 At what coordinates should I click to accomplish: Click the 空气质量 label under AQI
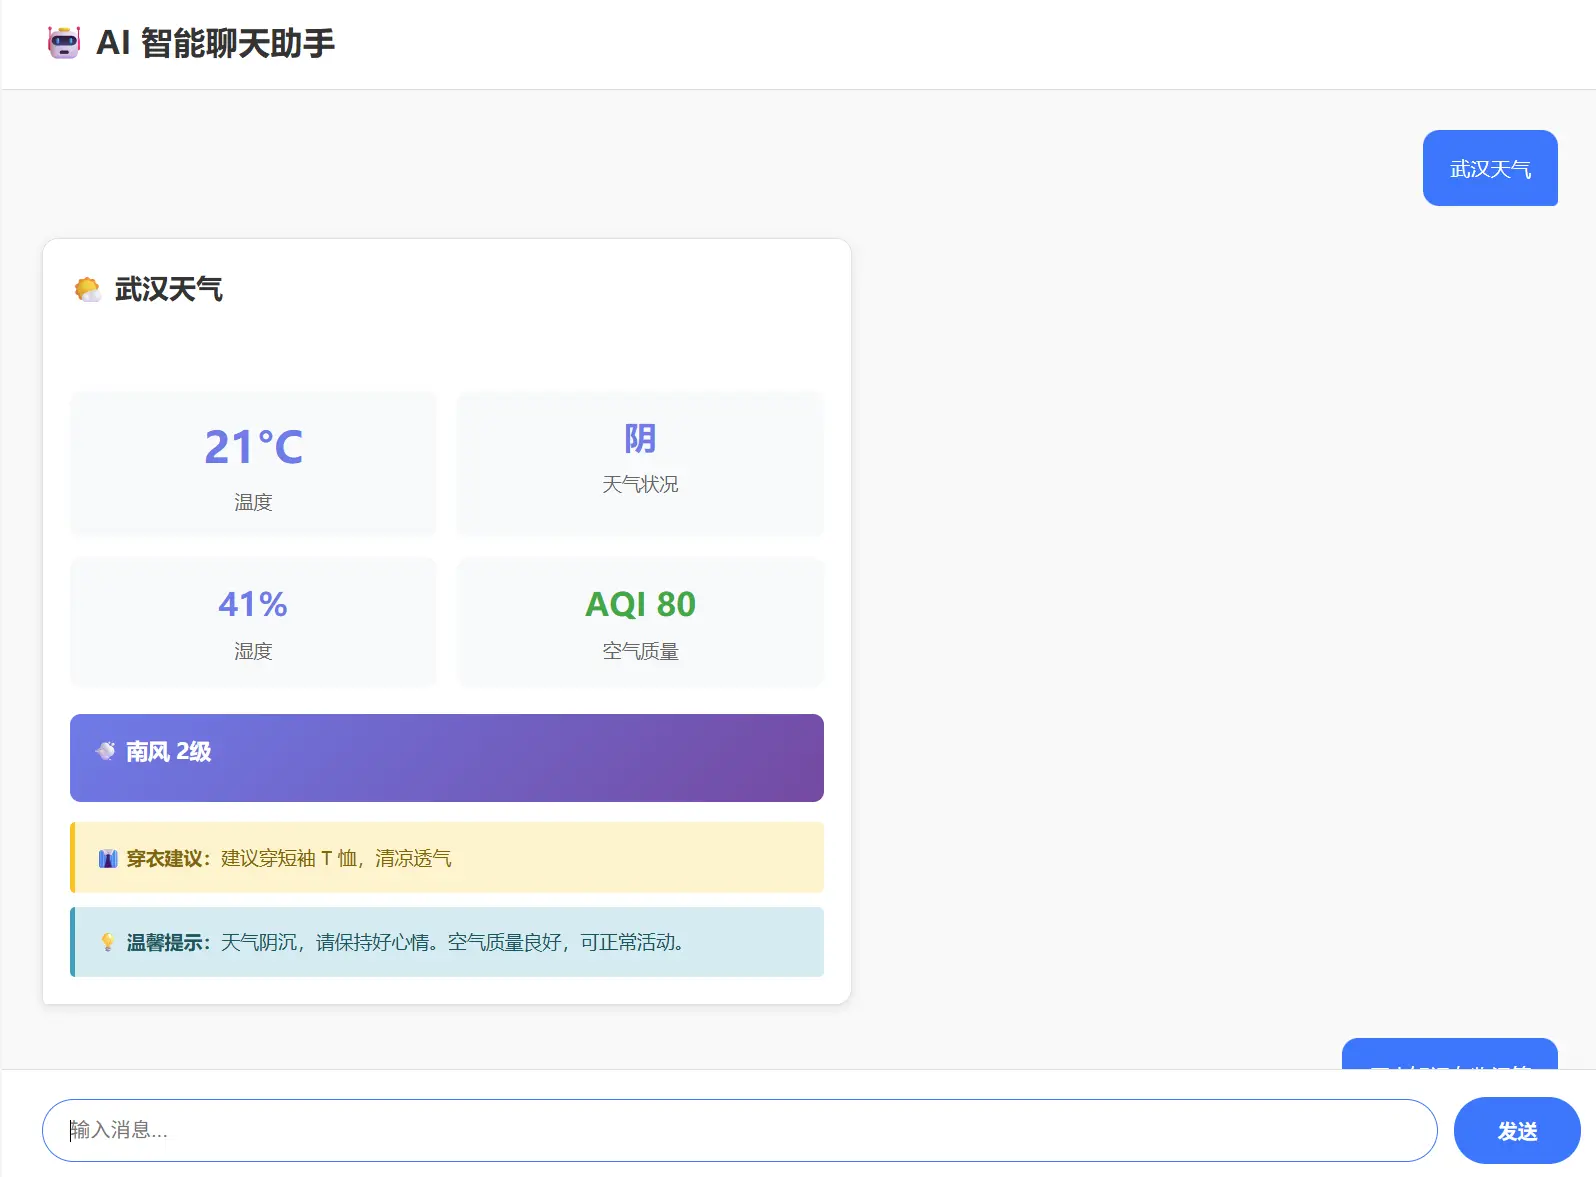pos(640,651)
